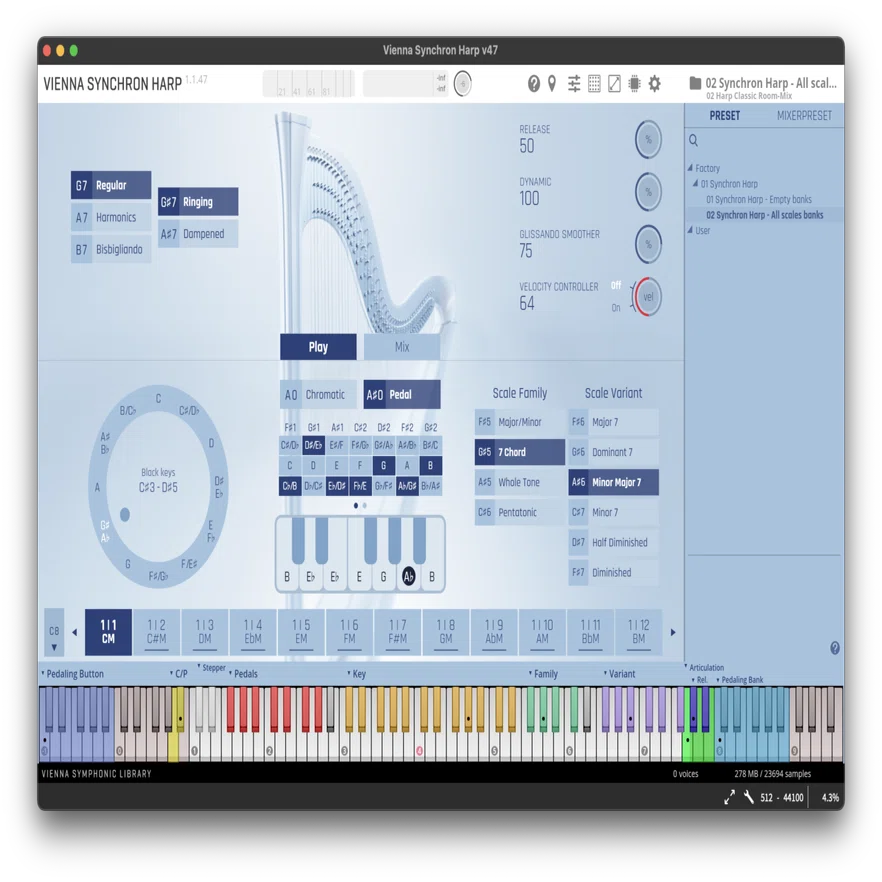Screen dimensions: 882x882
Task: Select Whole Tone scale family
Action: (x=520, y=482)
